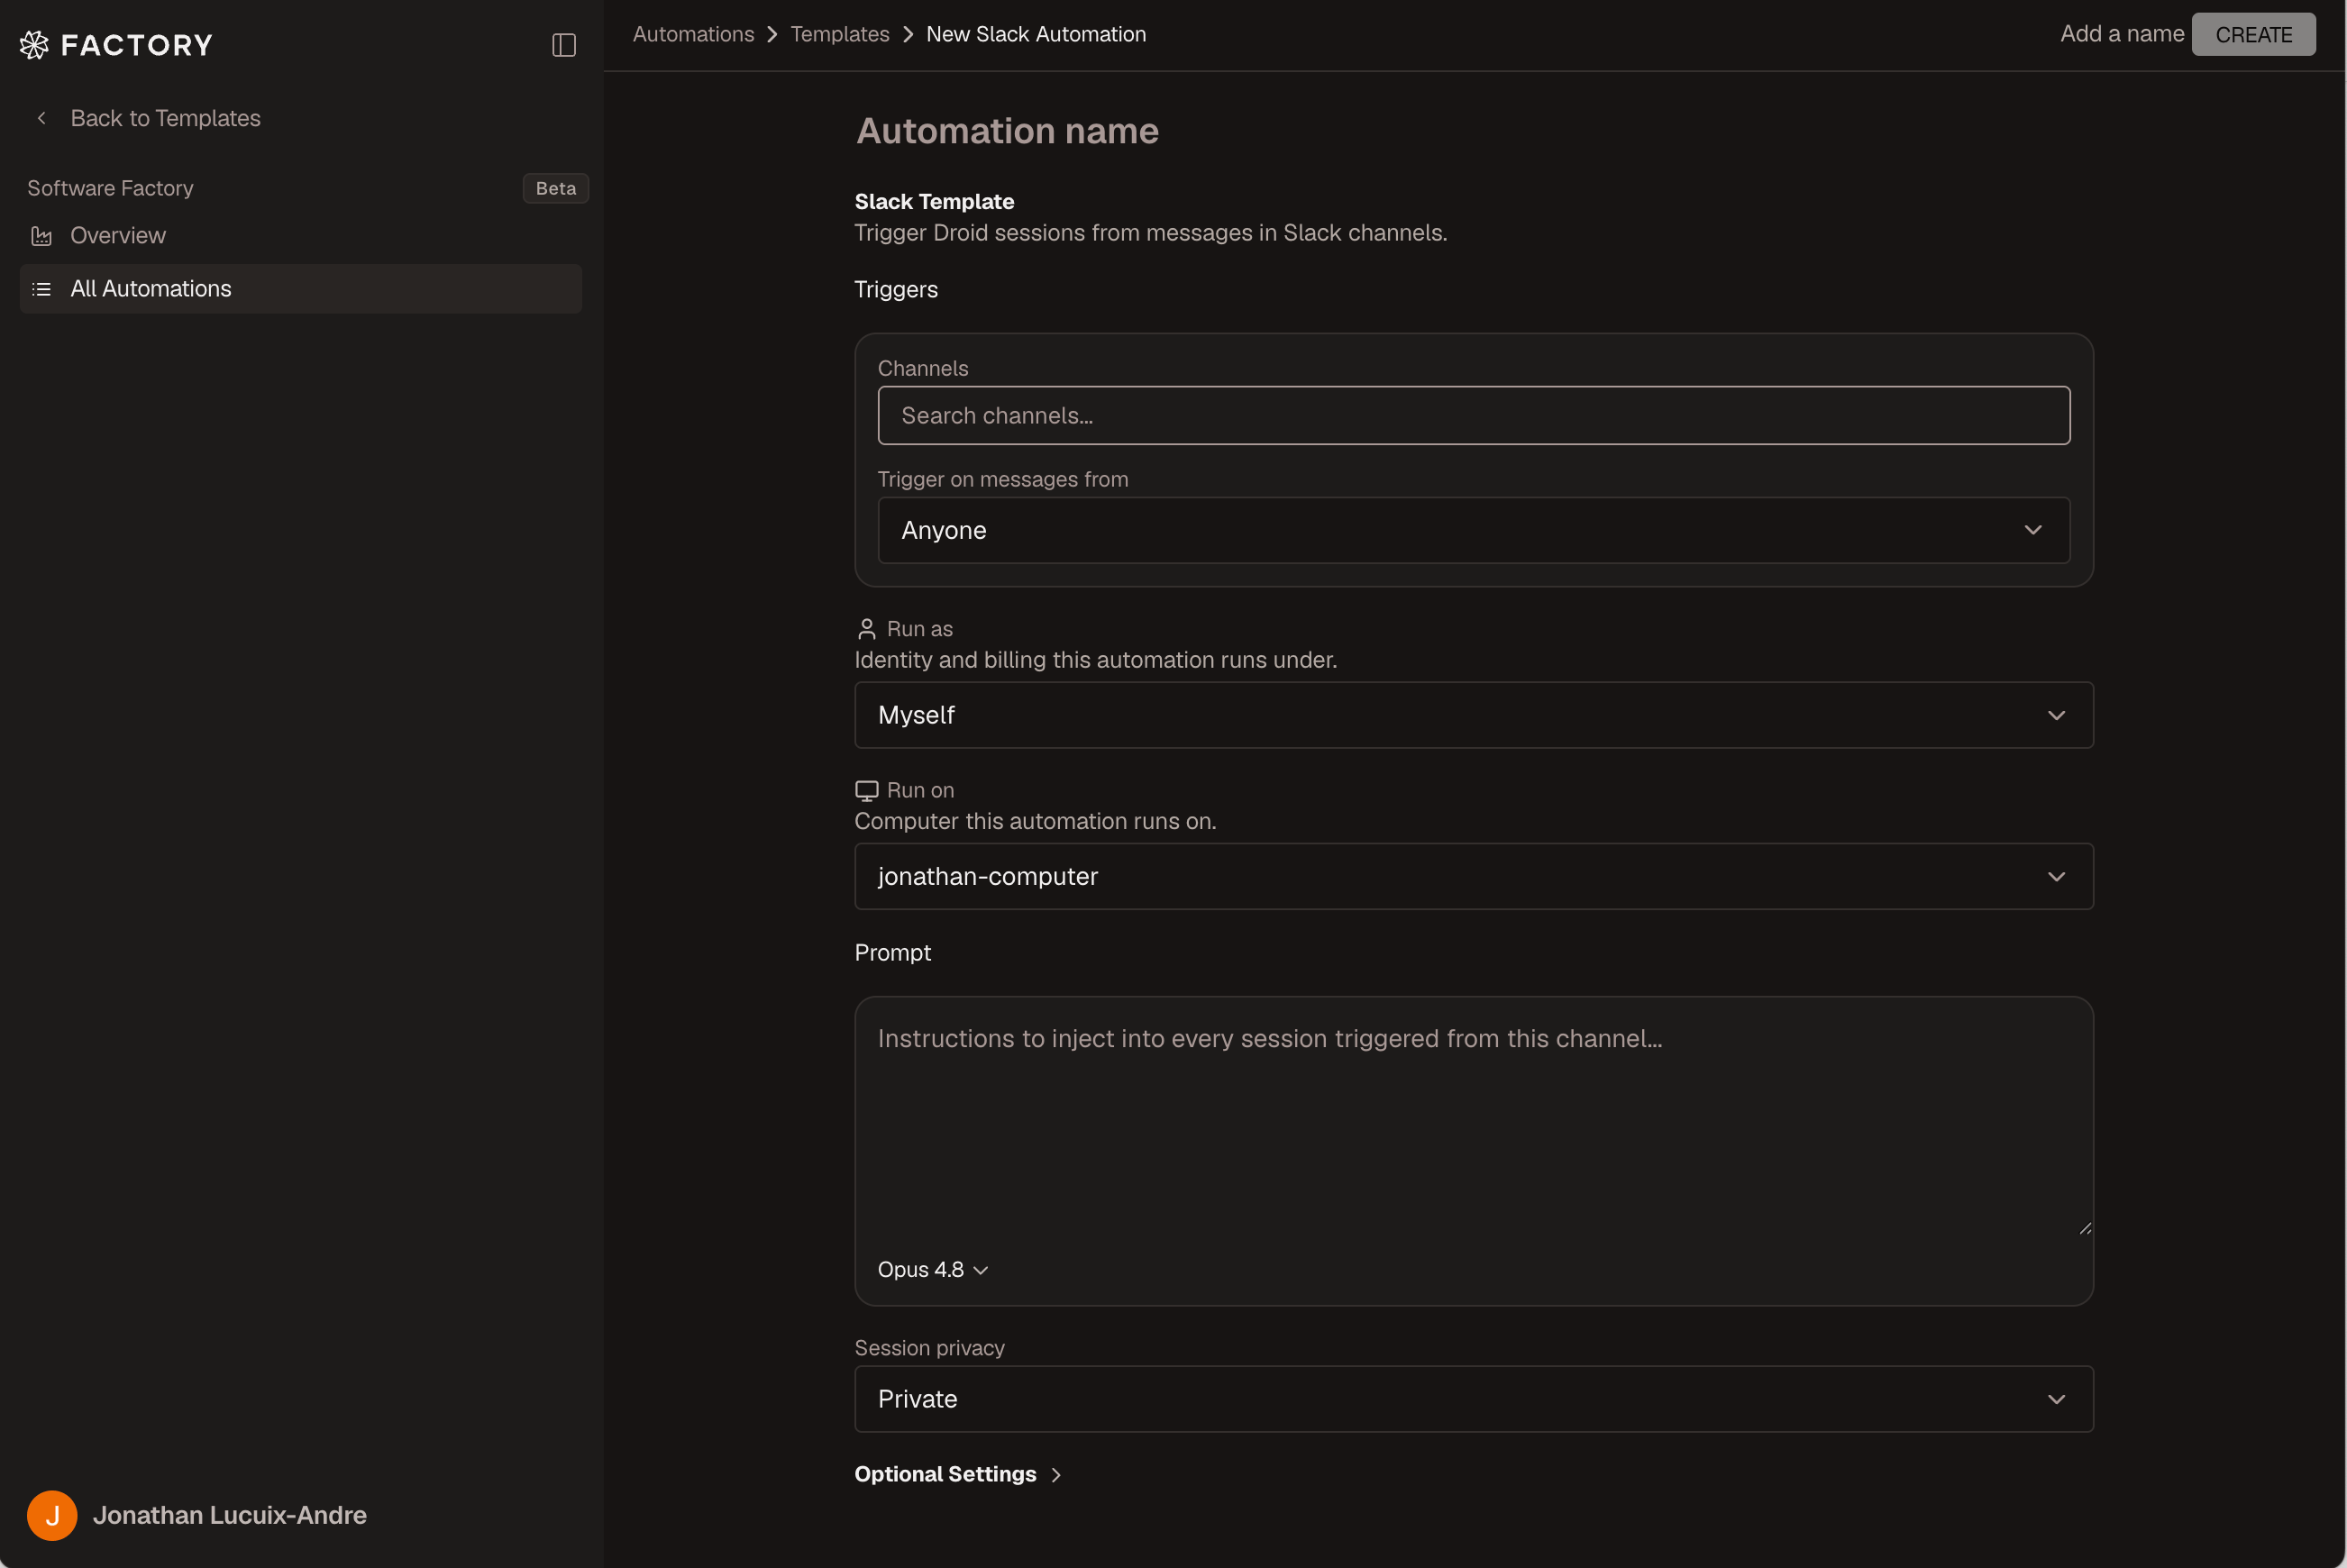Expand Optional Settings
The height and width of the screenshot is (1568, 2347).
tap(957, 1474)
